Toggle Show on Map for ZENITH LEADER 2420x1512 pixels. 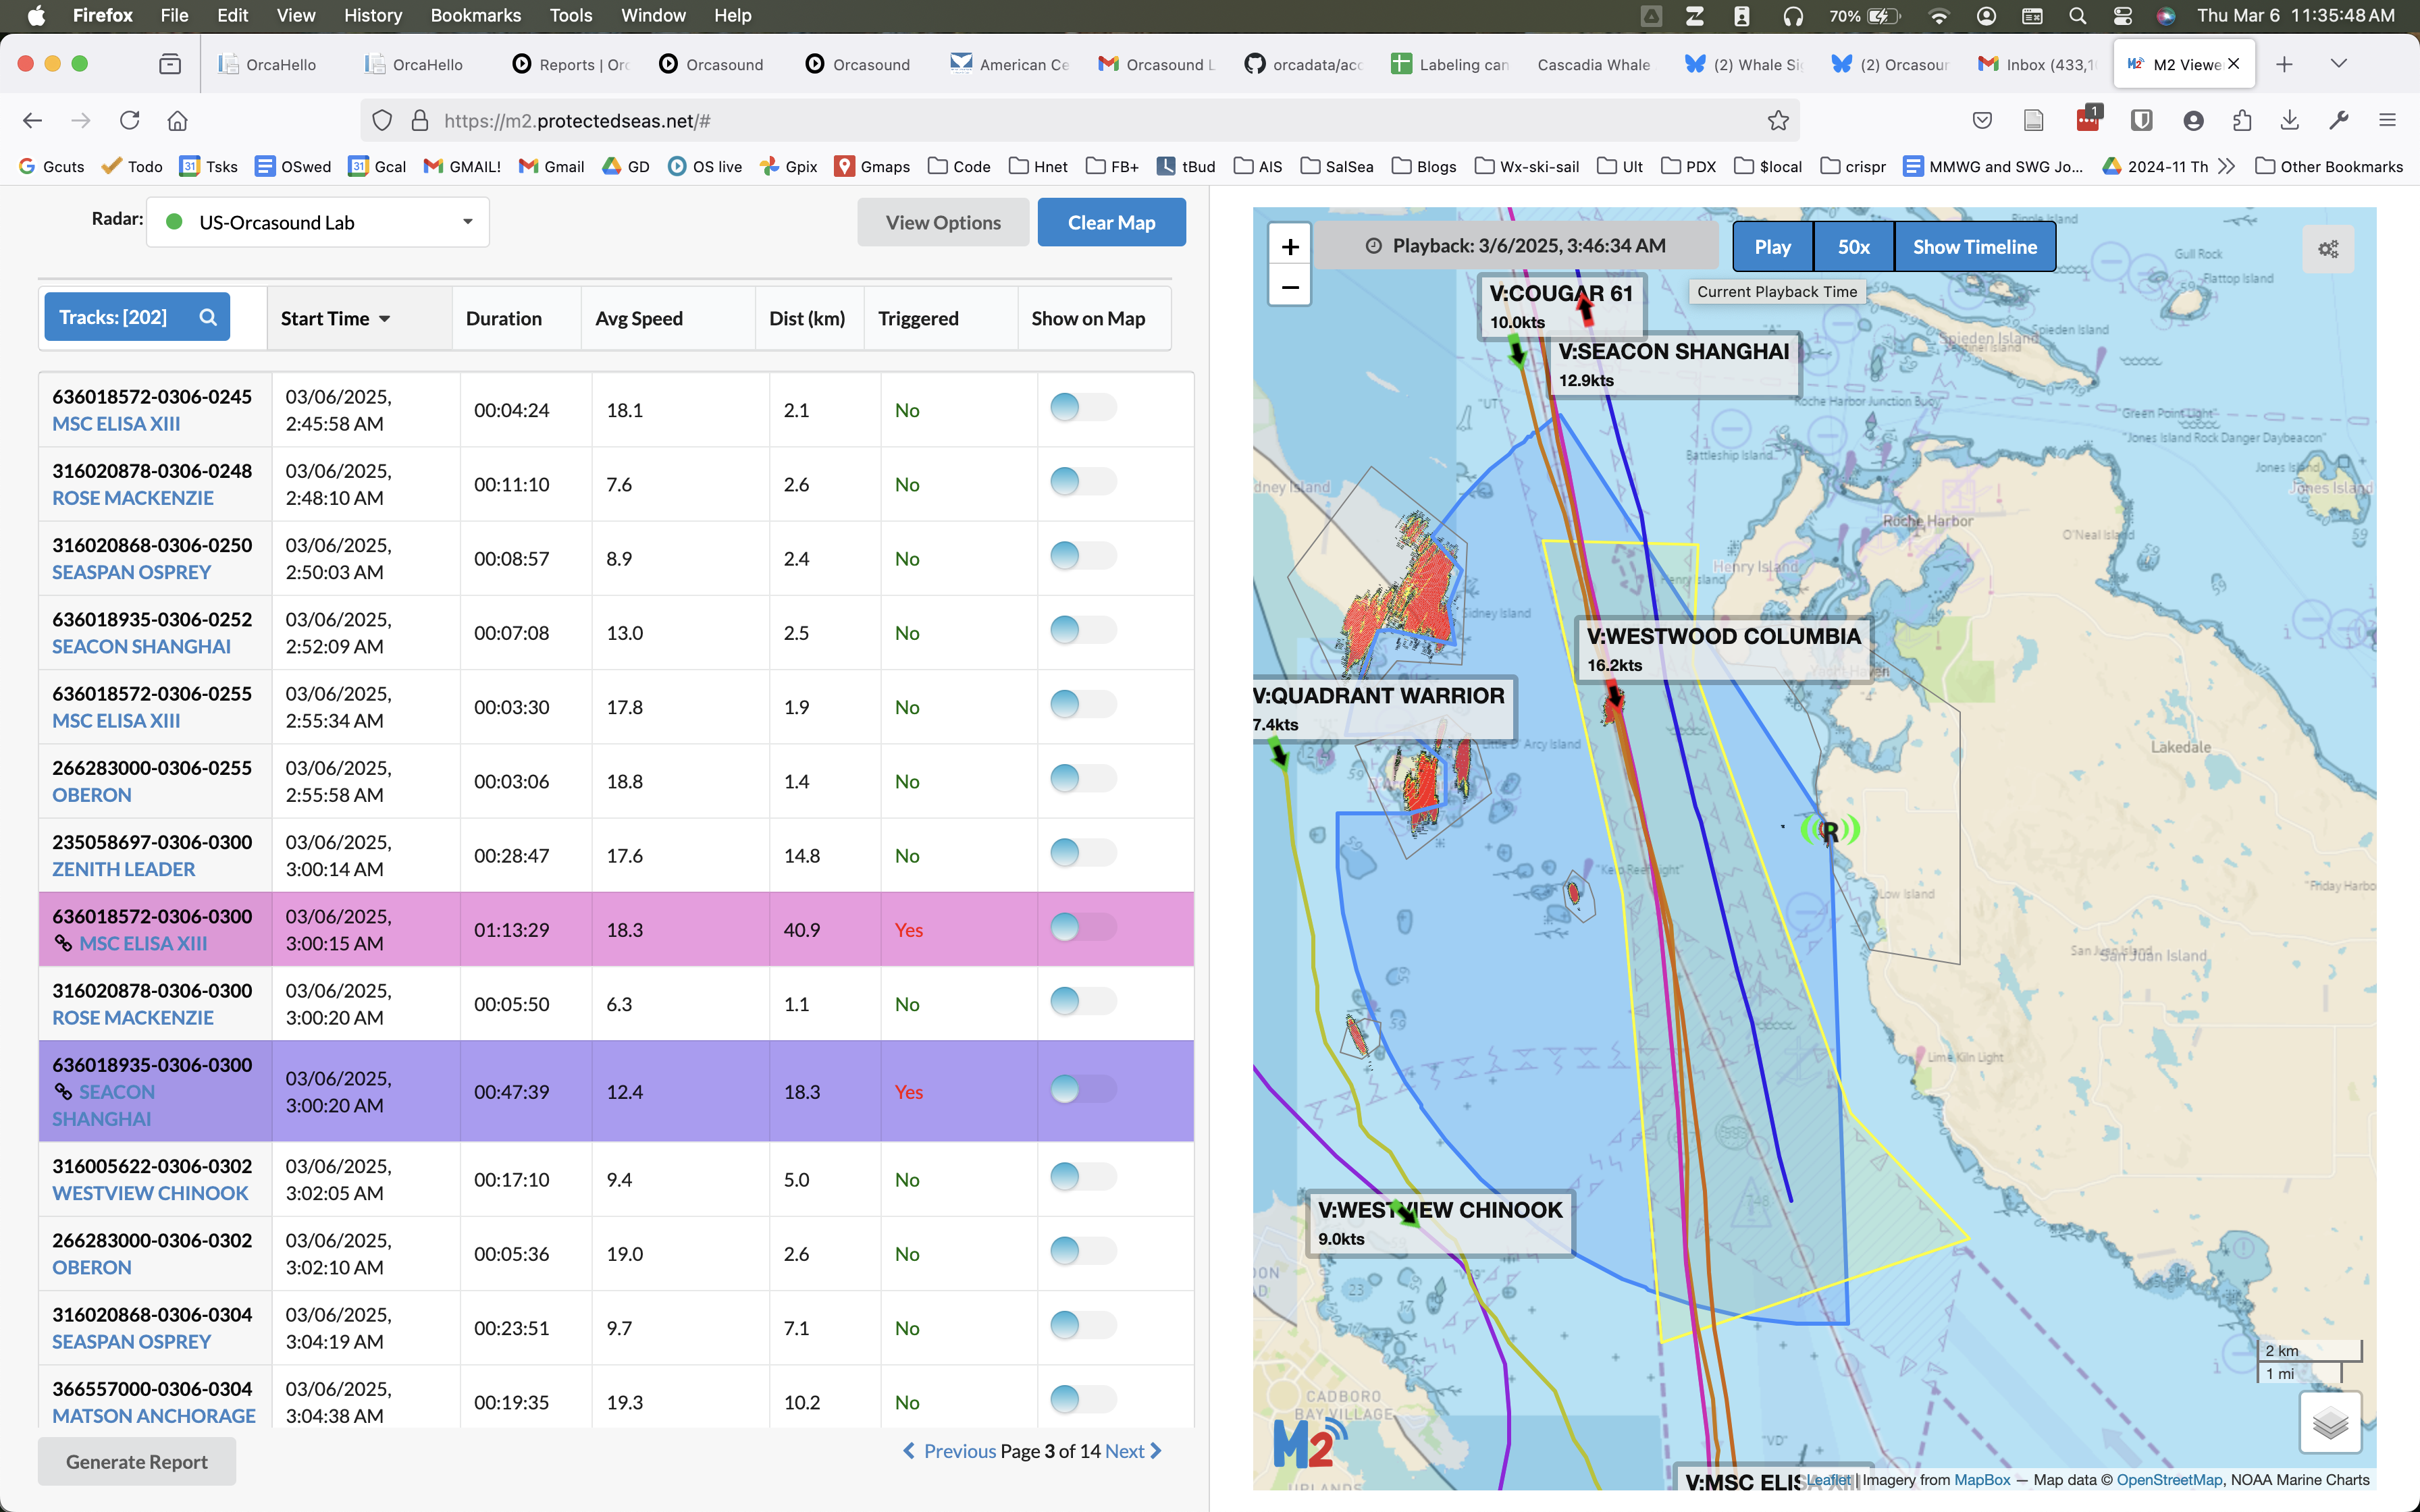tap(1082, 853)
